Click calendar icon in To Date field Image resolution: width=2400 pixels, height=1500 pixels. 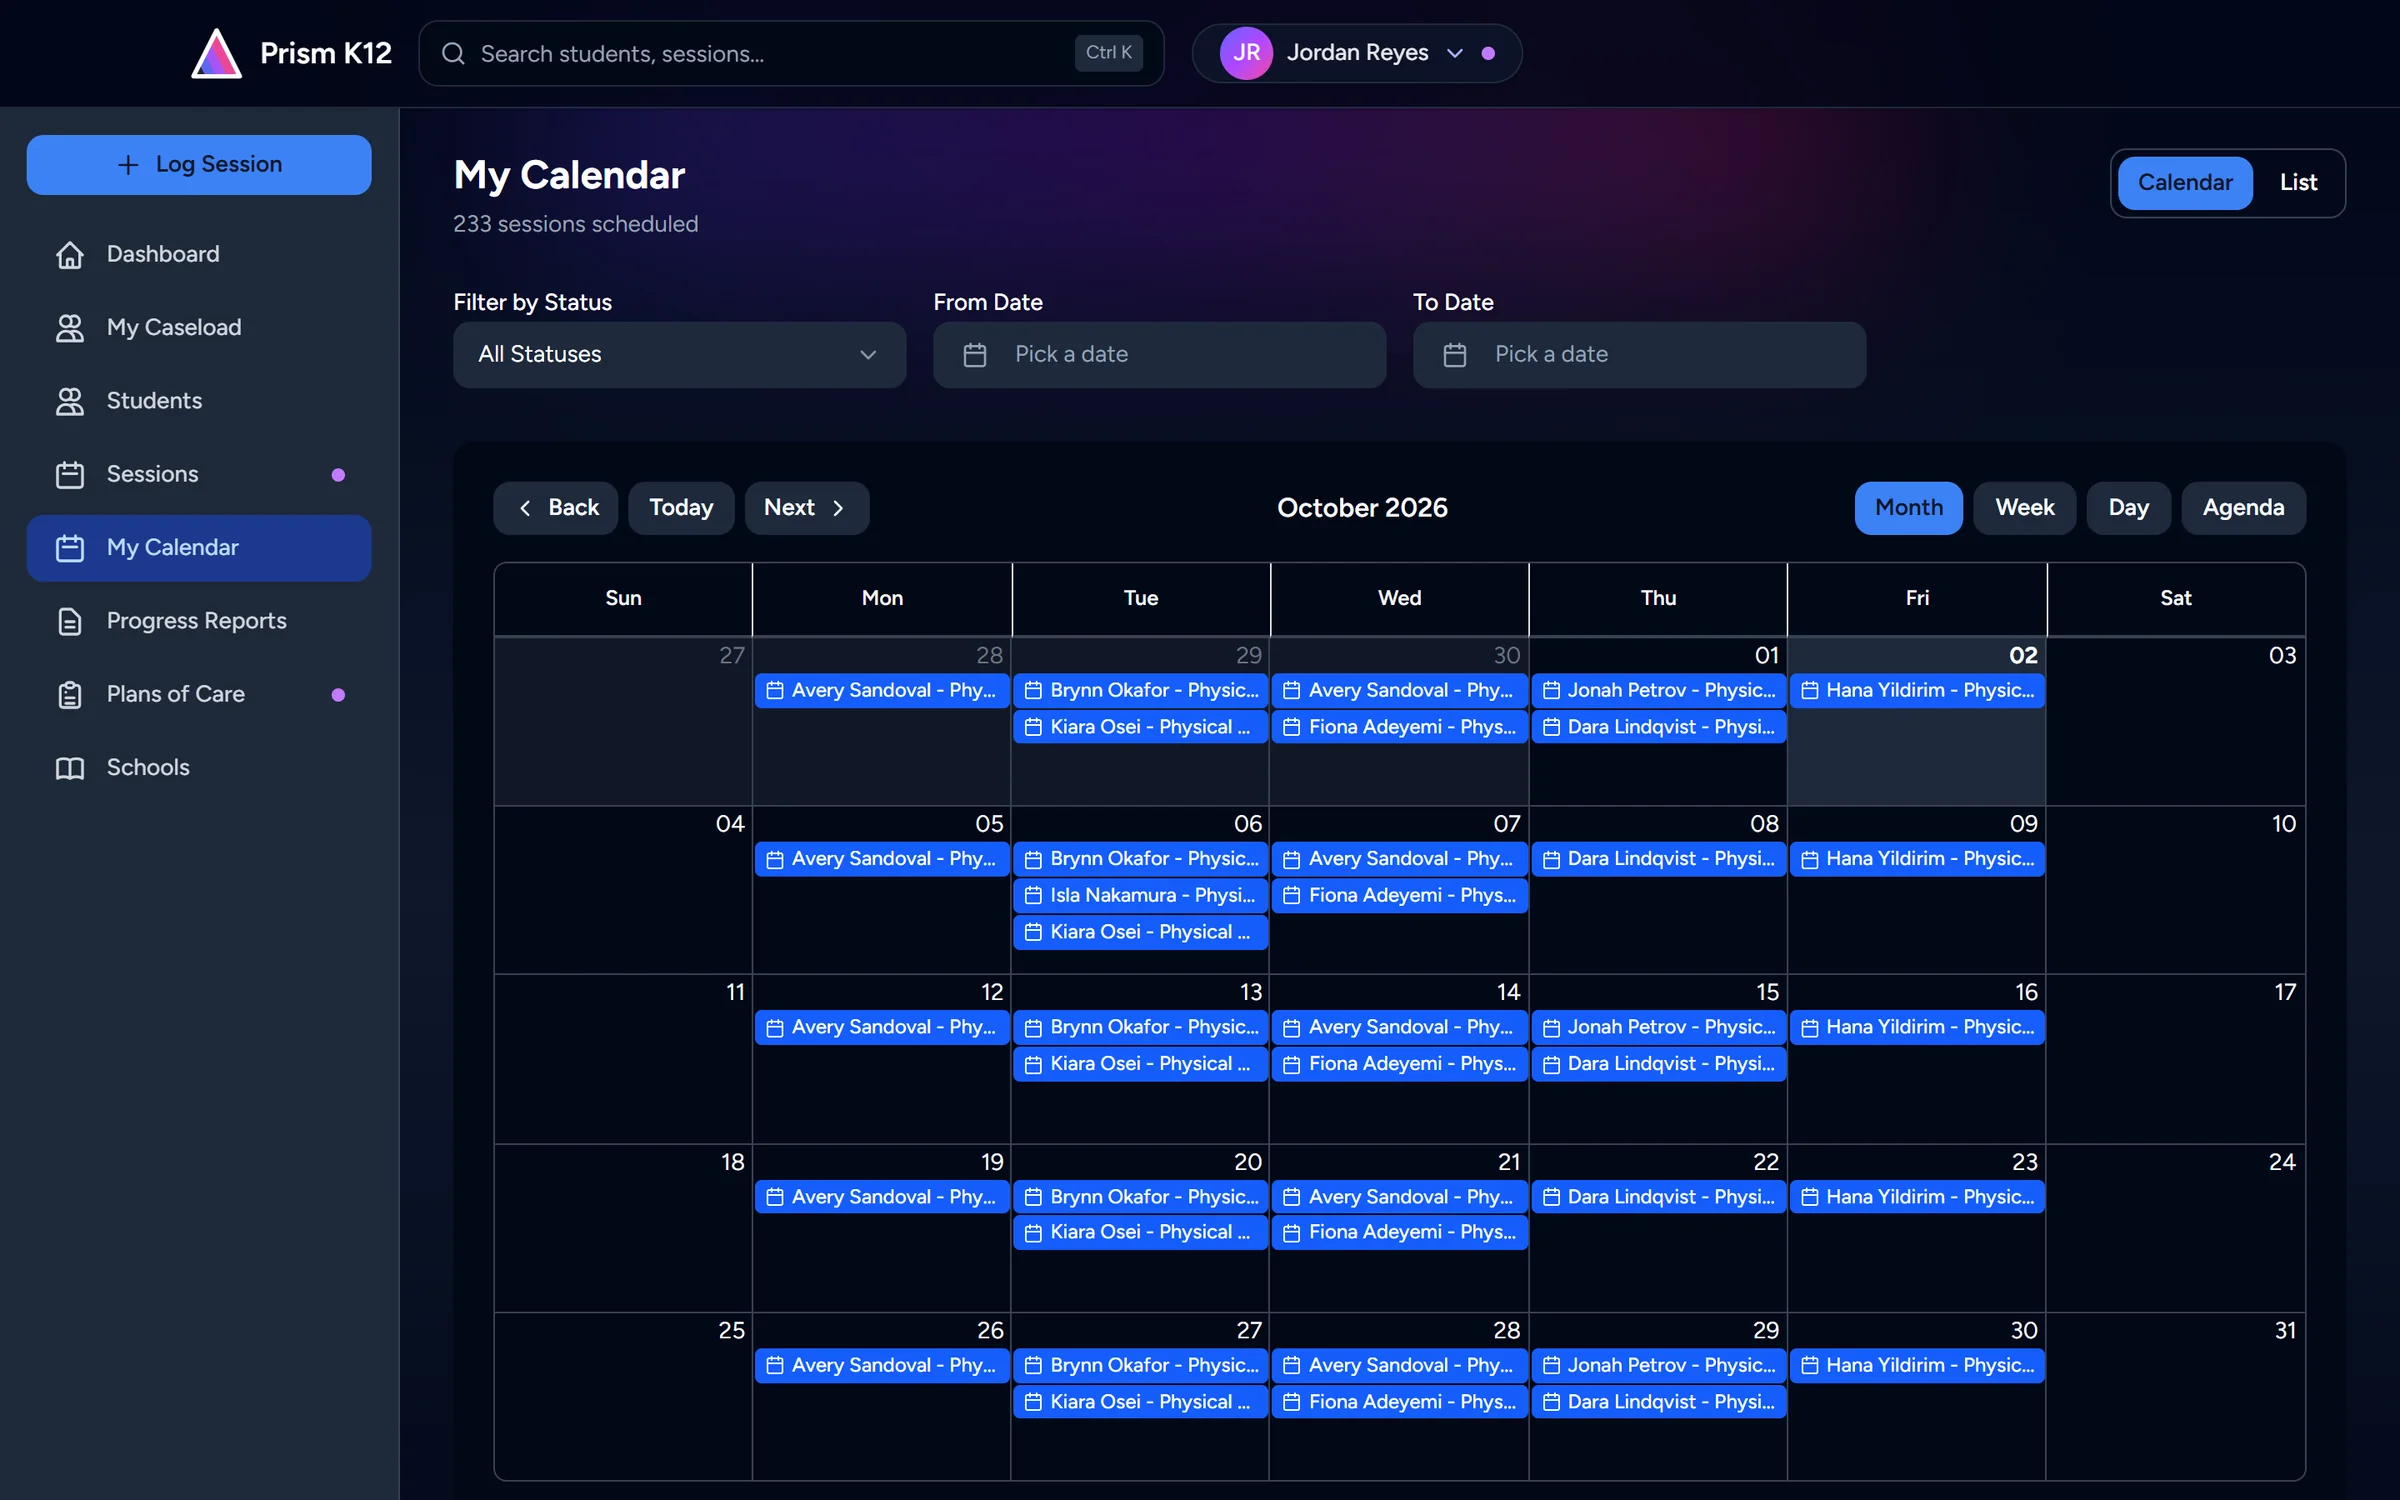[1455, 355]
